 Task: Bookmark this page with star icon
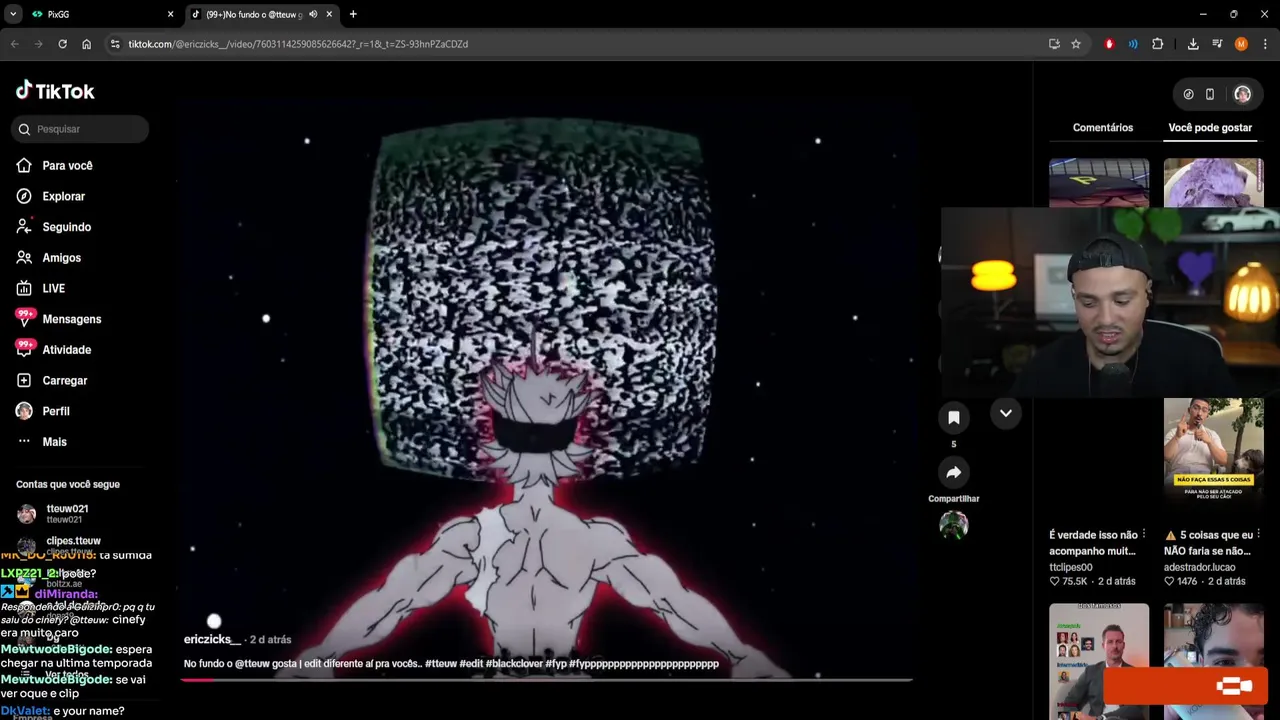[1076, 44]
